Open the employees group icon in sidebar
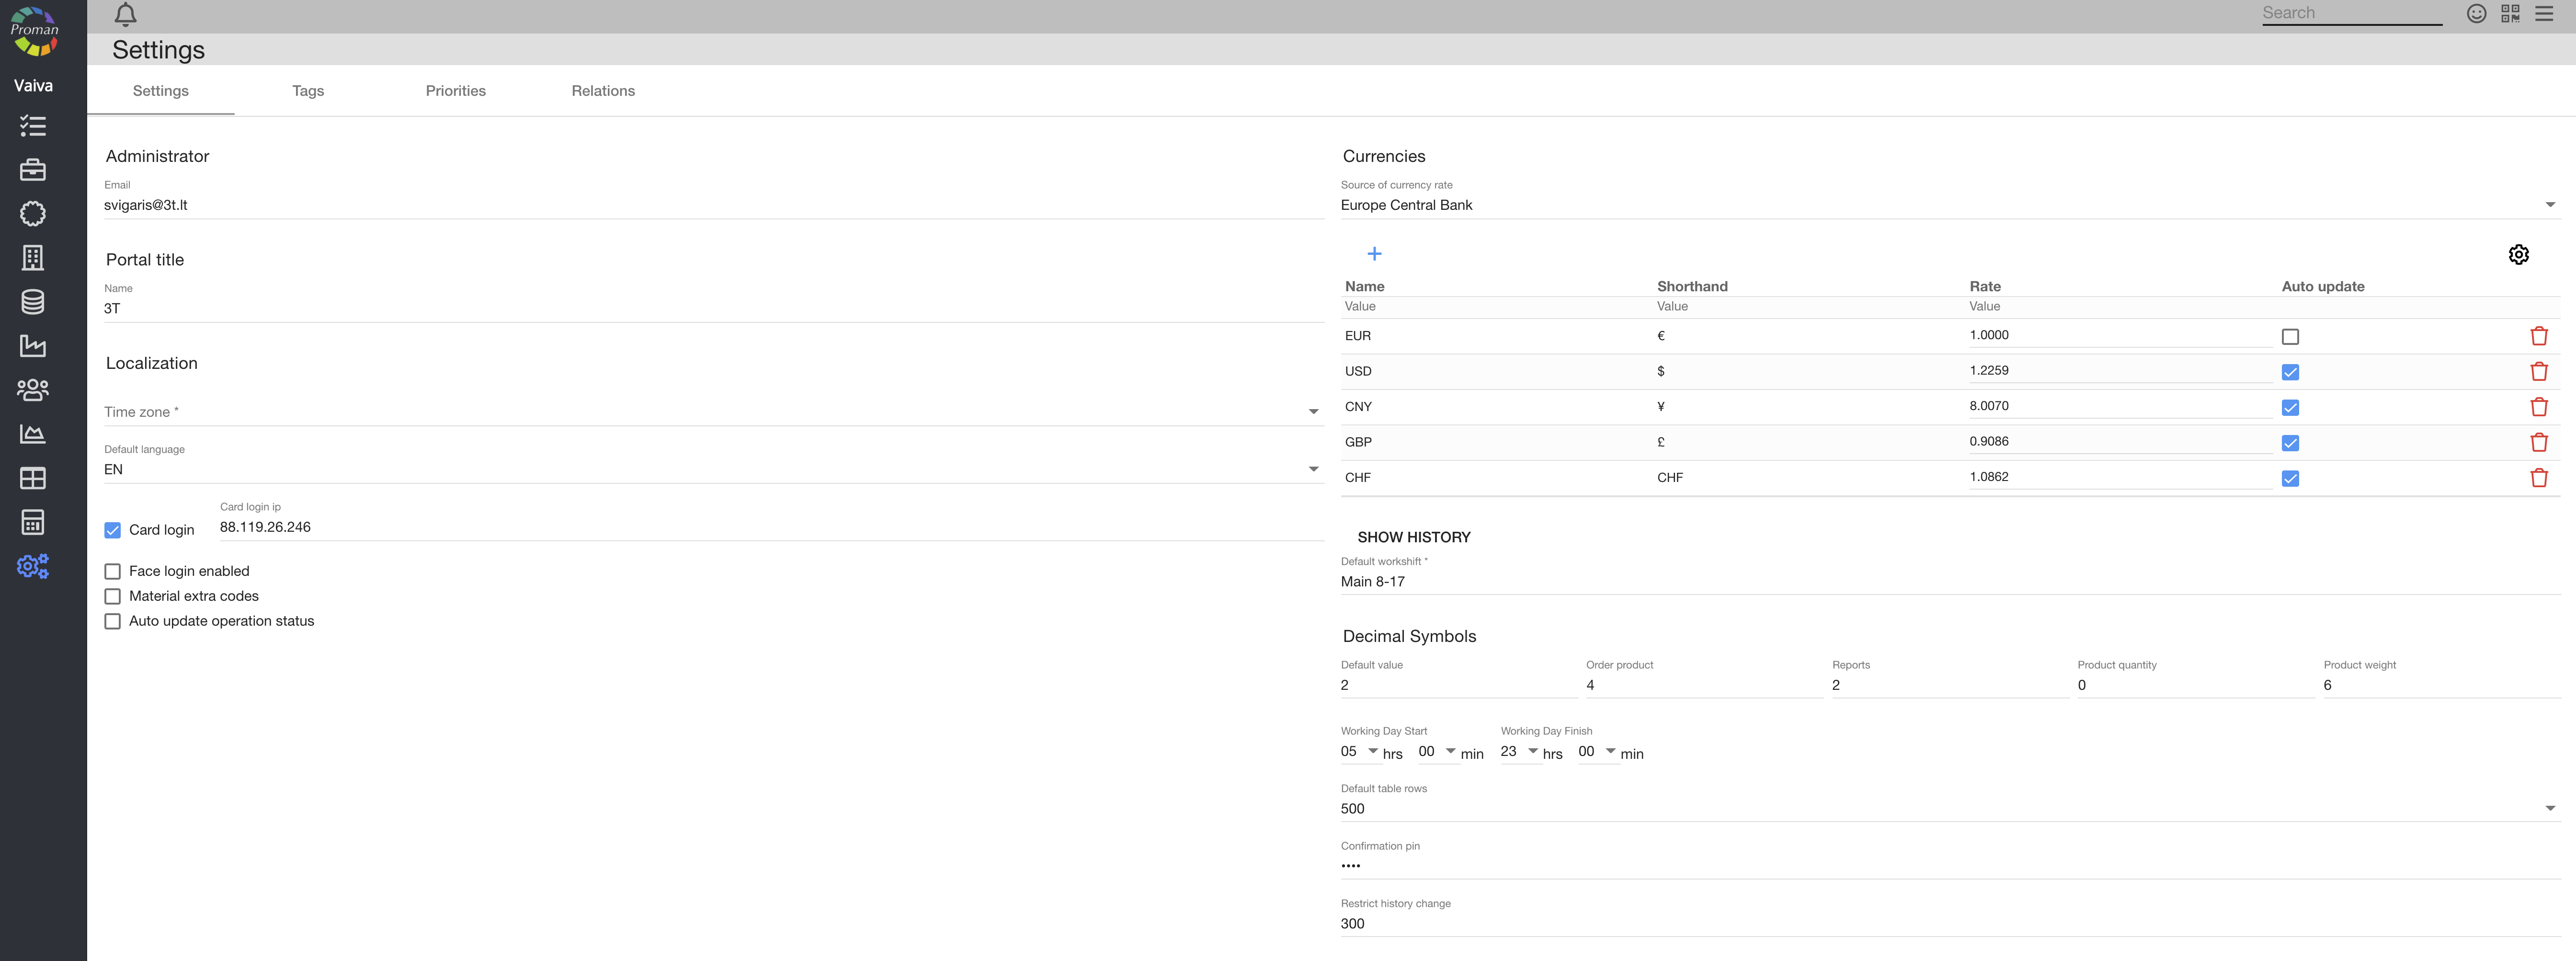Viewport: 2576px width, 961px height. coord(33,390)
